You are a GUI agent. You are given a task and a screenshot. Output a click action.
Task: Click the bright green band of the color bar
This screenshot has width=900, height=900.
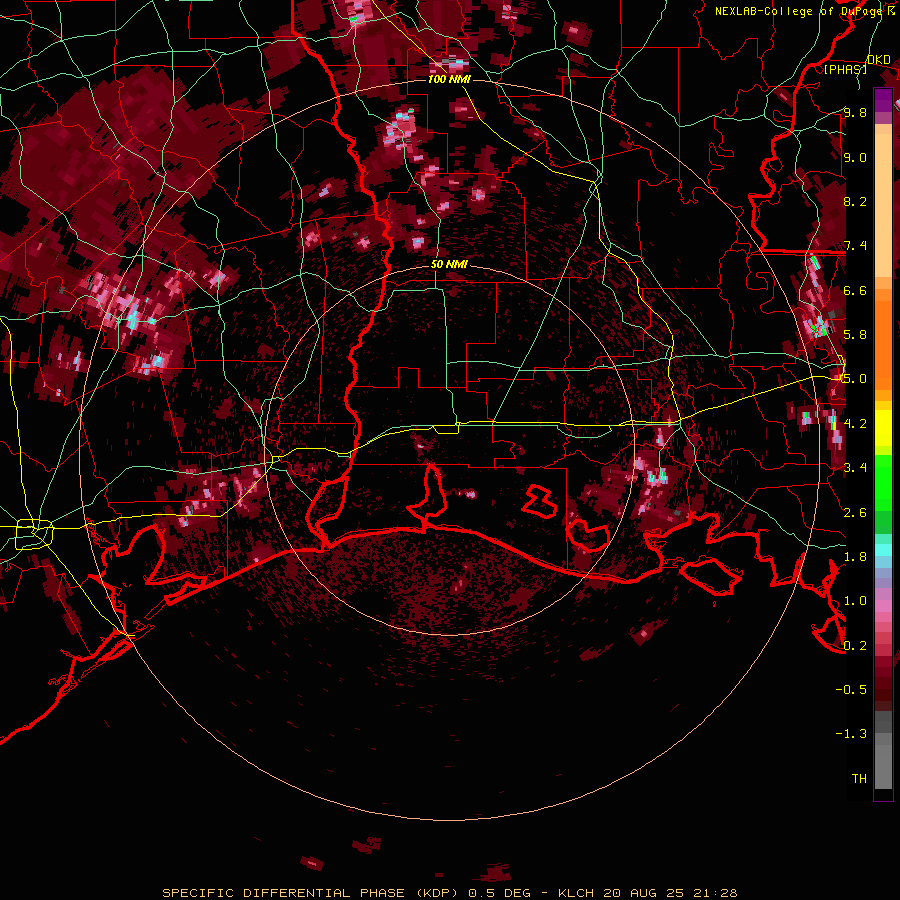[883, 483]
